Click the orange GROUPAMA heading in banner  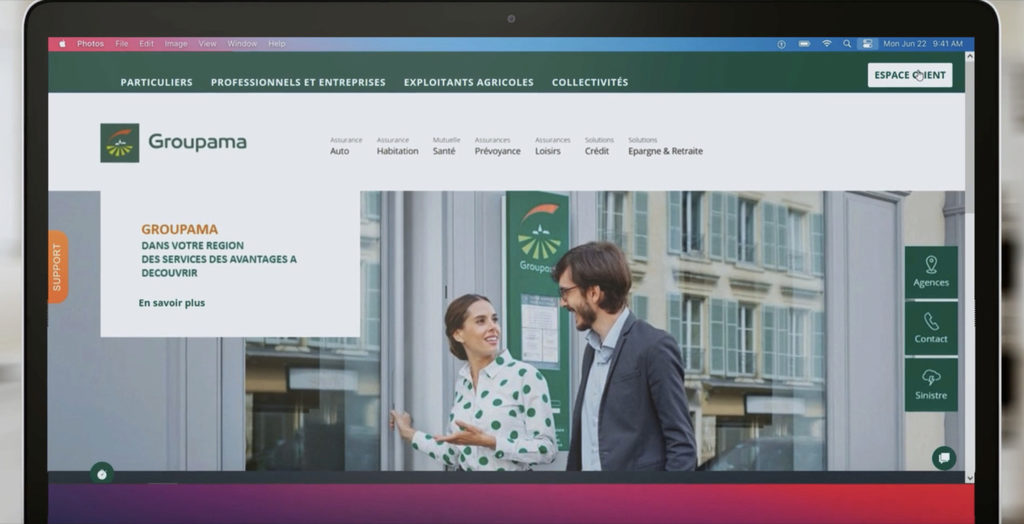180,229
